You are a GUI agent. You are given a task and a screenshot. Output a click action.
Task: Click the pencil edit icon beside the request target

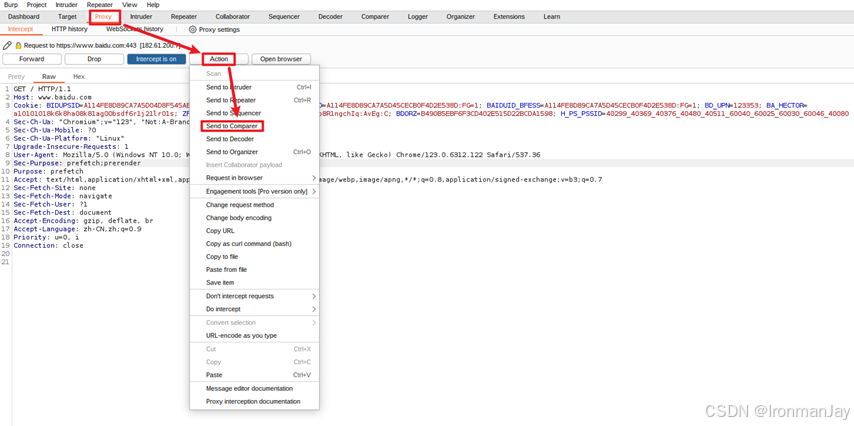[7, 46]
